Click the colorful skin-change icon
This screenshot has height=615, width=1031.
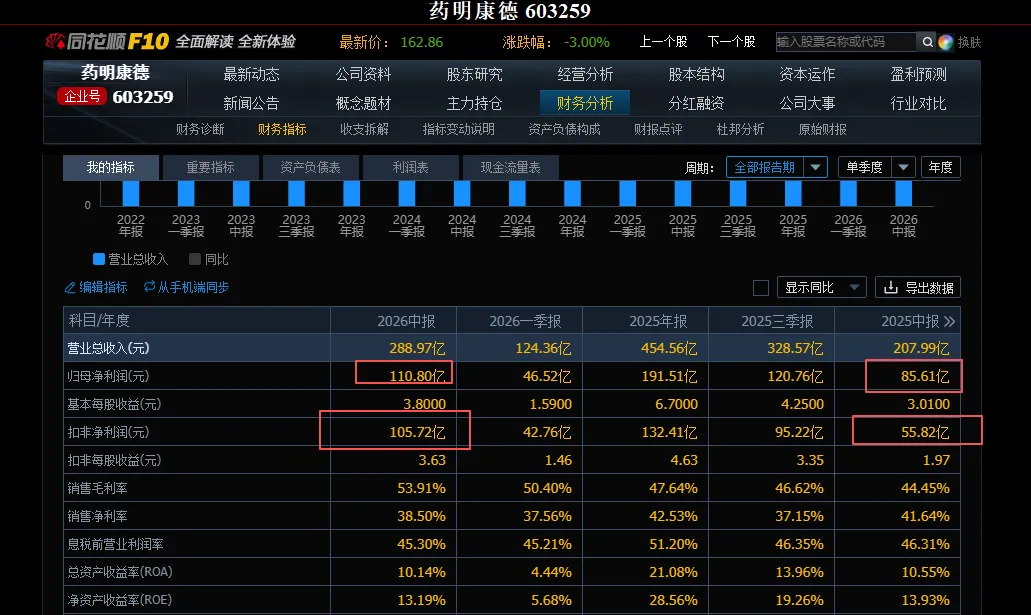point(946,42)
